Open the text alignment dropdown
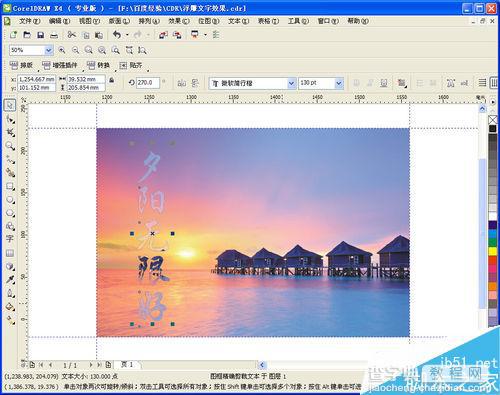The image size is (500, 395). (x=402, y=83)
